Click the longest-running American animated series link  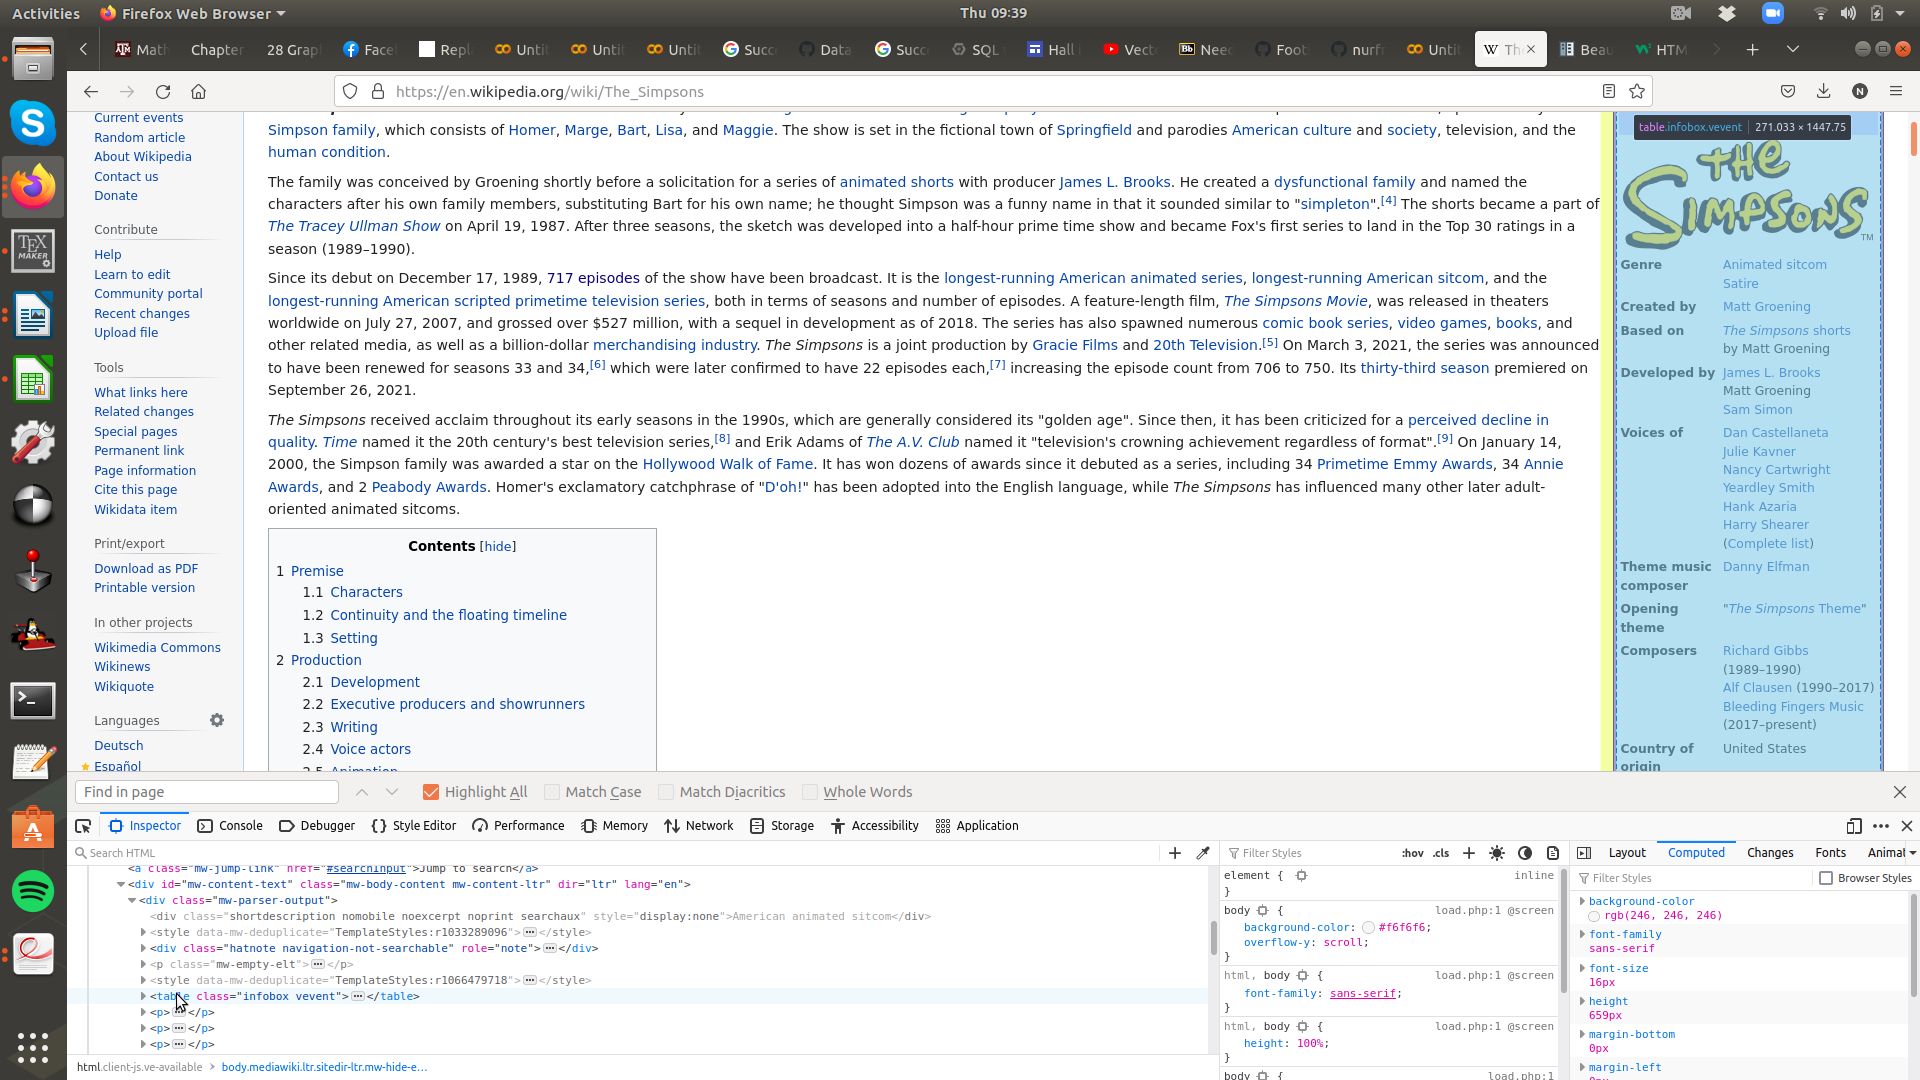tap(1093, 277)
